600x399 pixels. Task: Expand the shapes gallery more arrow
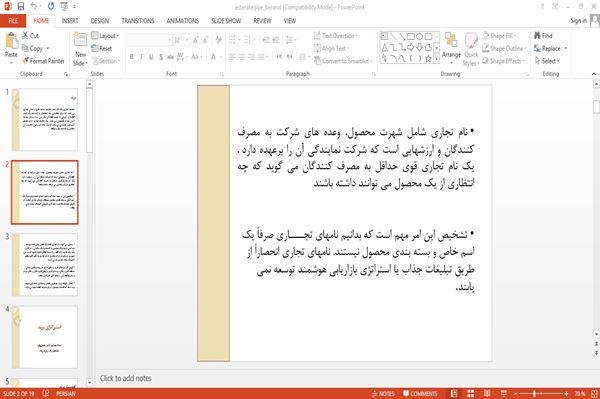437,59
